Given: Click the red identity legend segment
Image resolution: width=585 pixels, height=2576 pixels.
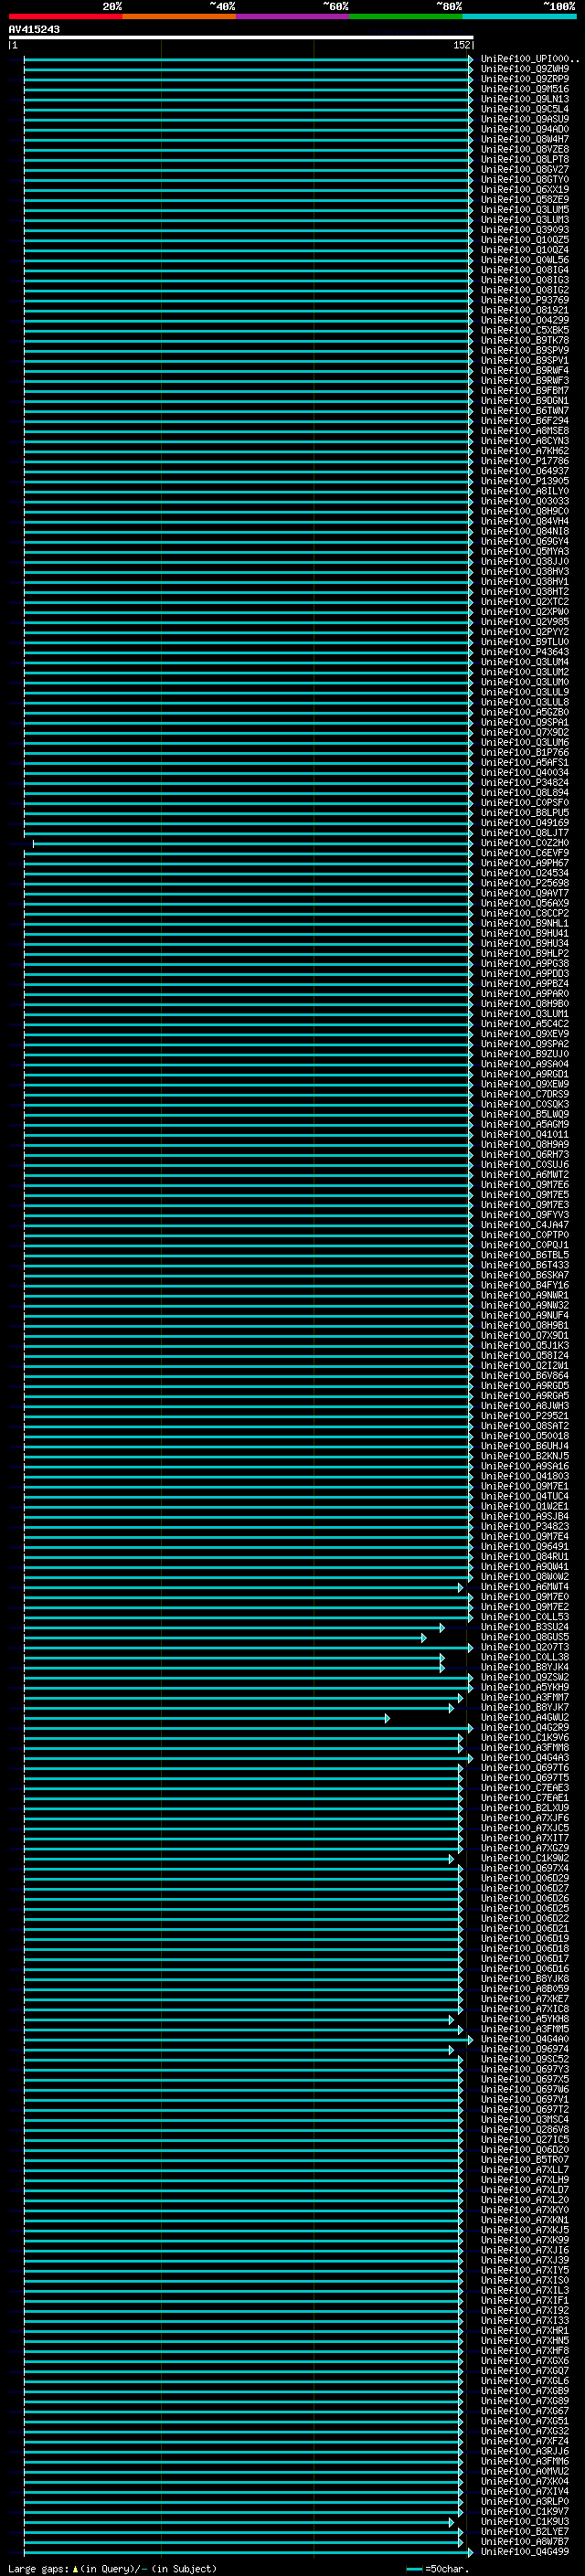Looking at the screenshot, I should 65,17.
